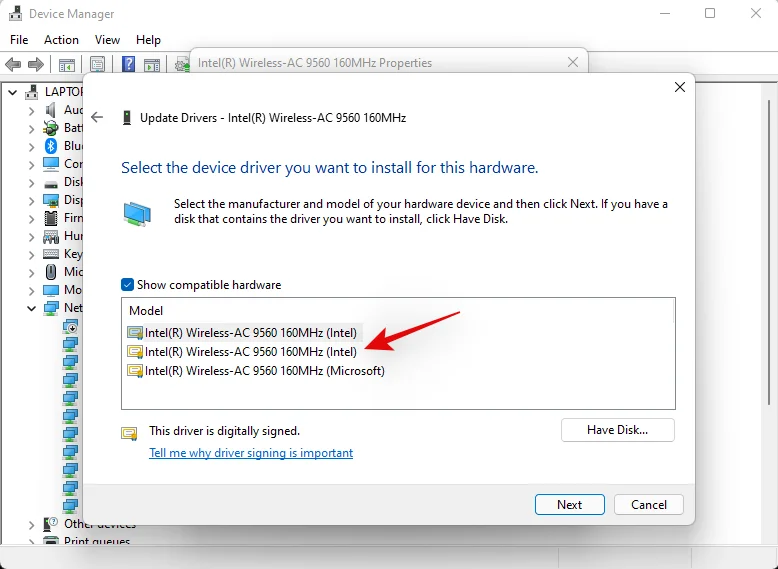Close the Update Drivers dialog
The width and height of the screenshot is (778, 569).
tap(680, 87)
